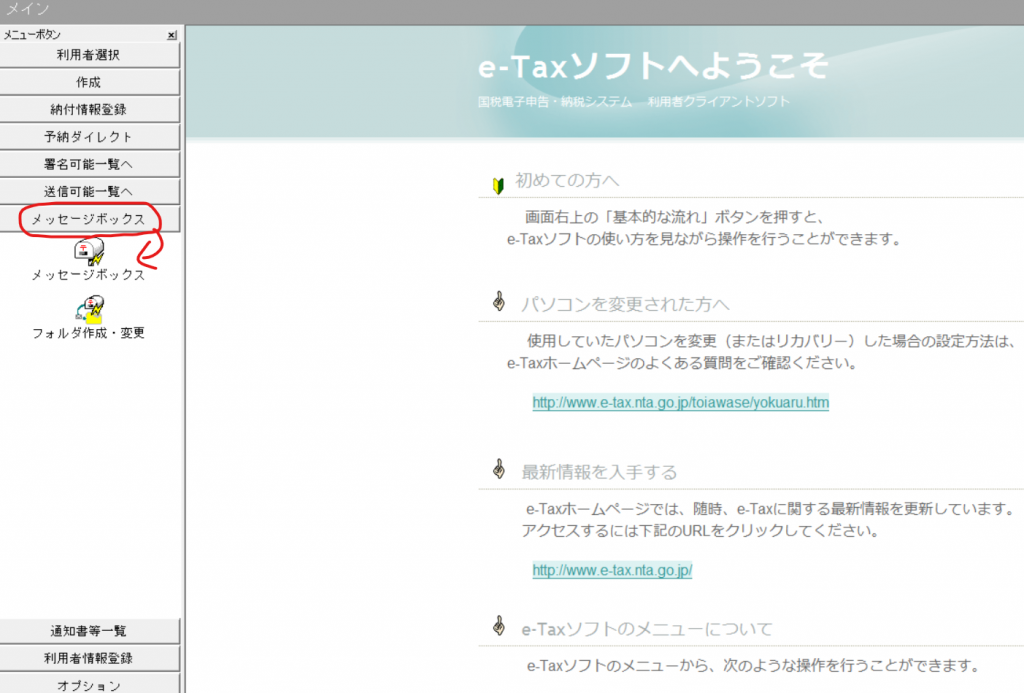This screenshot has height=693, width=1024.
Task: Open the 通知書等一覧 menu button
Action: 89,631
